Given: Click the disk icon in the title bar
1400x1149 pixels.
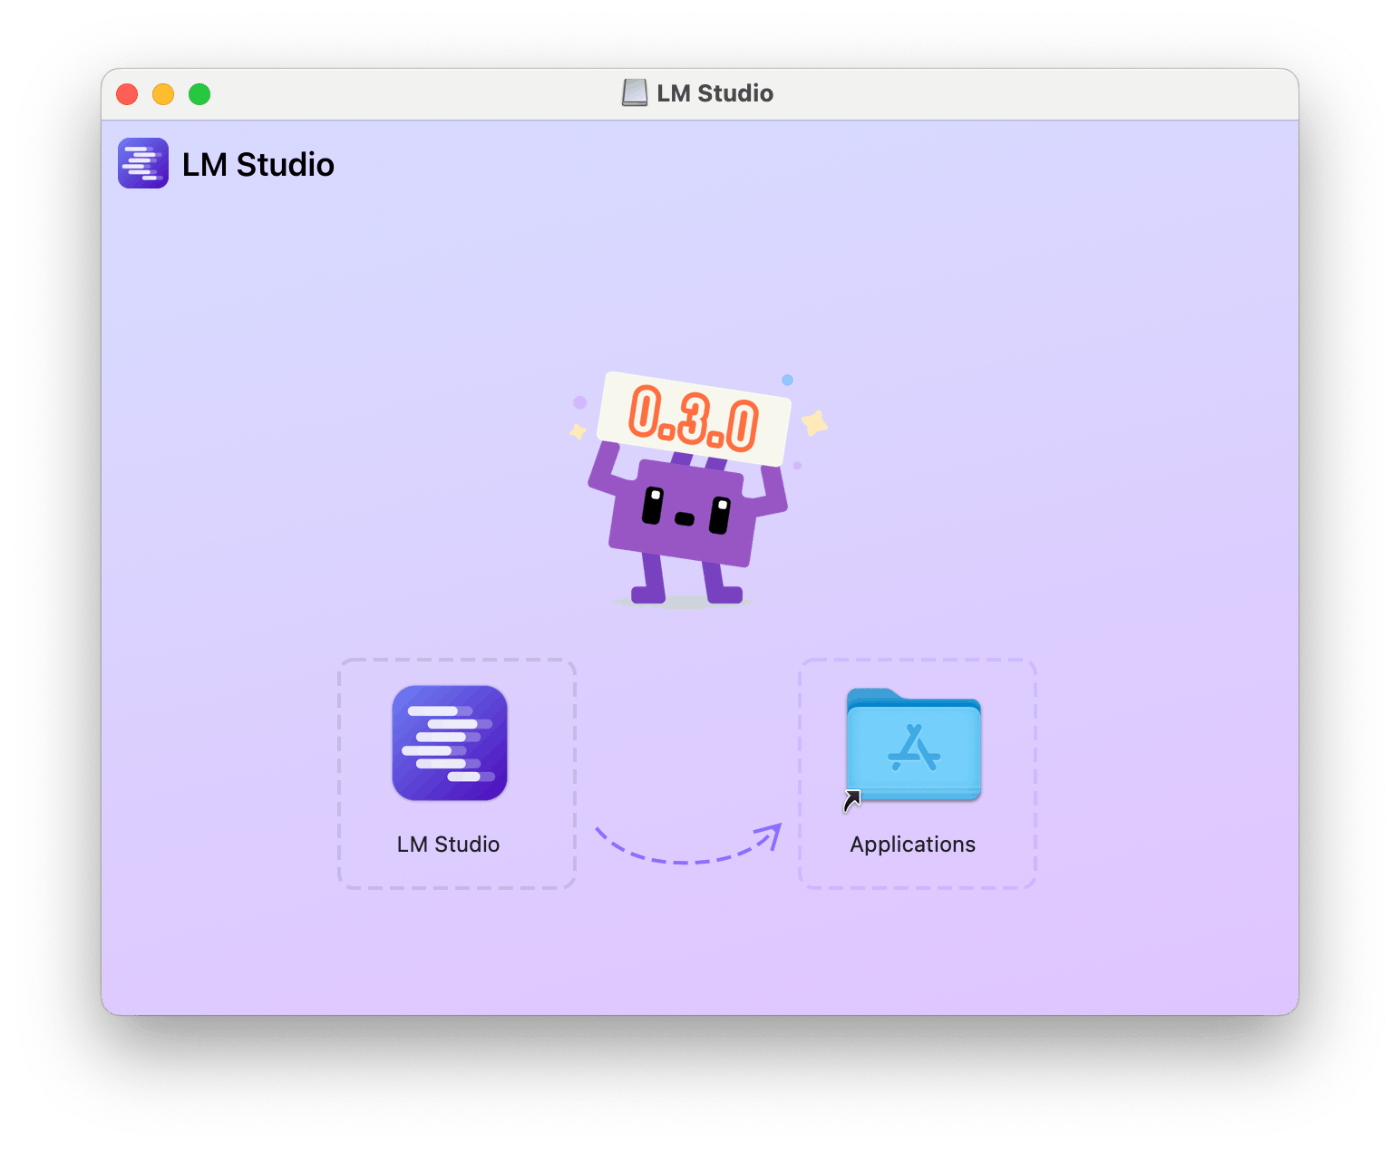Looking at the screenshot, I should pos(635,93).
